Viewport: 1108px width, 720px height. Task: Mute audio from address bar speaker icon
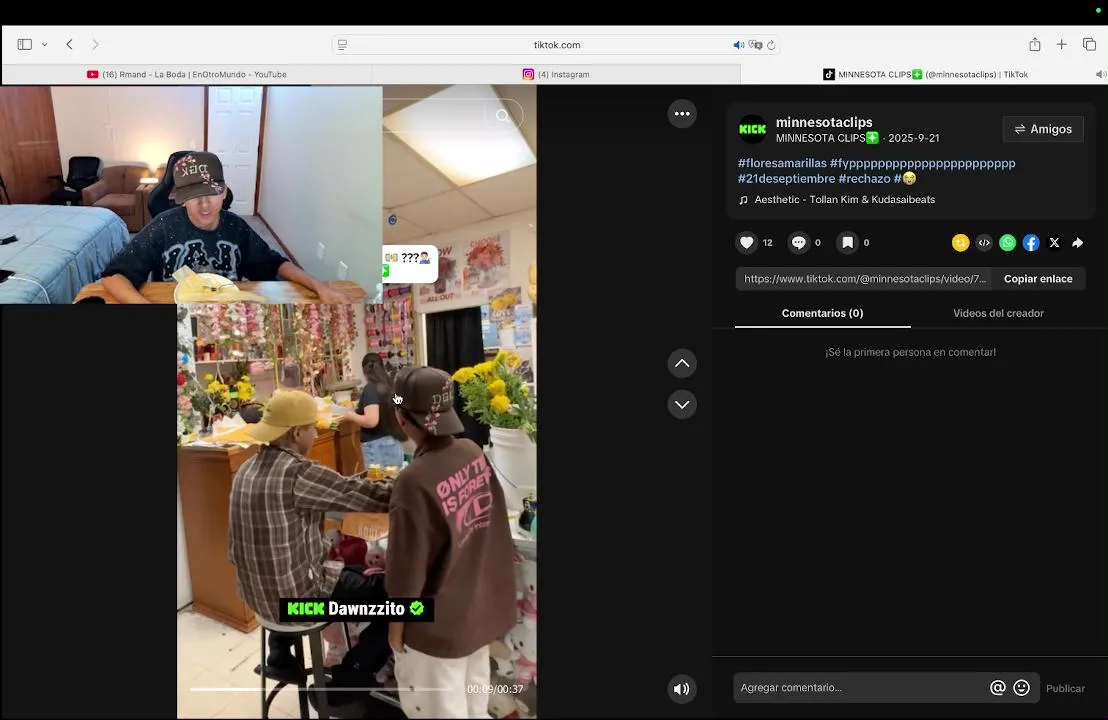pos(738,45)
